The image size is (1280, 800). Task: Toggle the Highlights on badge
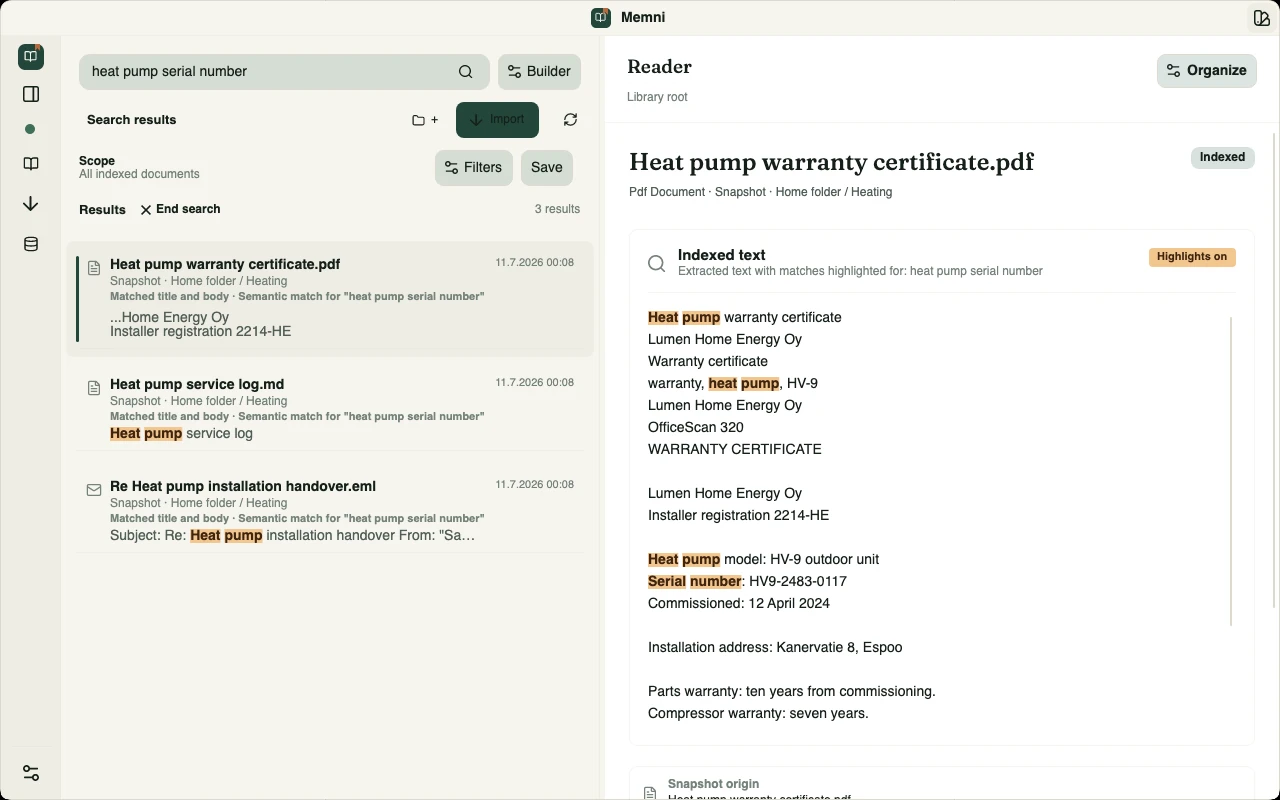coord(1192,257)
